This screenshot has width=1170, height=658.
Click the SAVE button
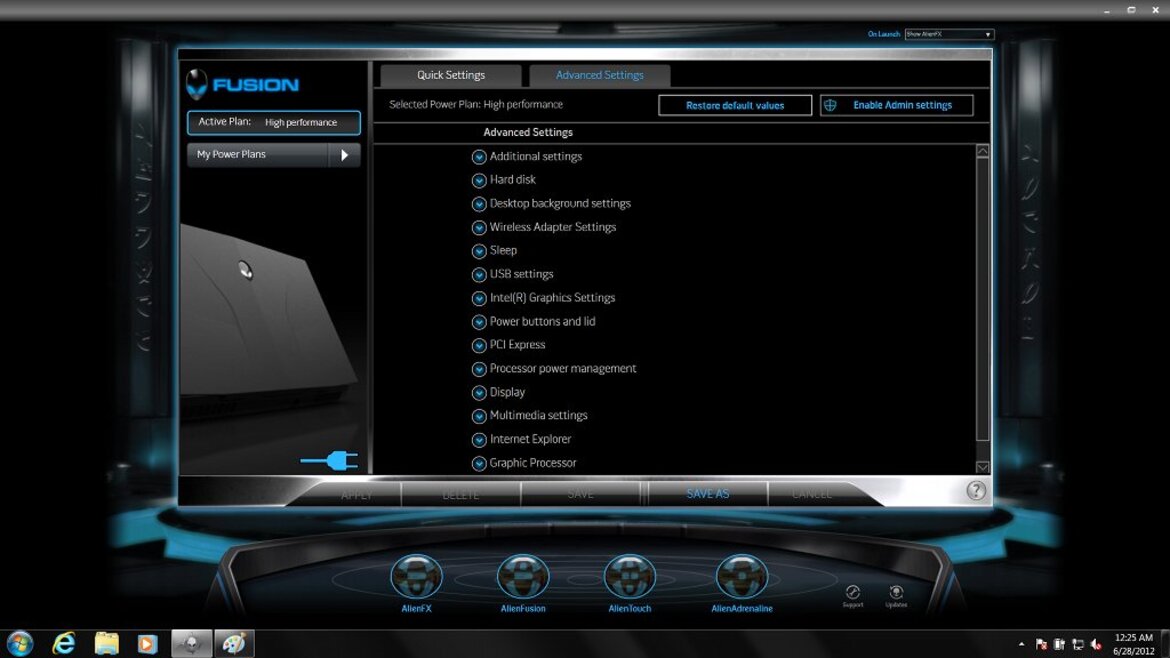(x=581, y=495)
